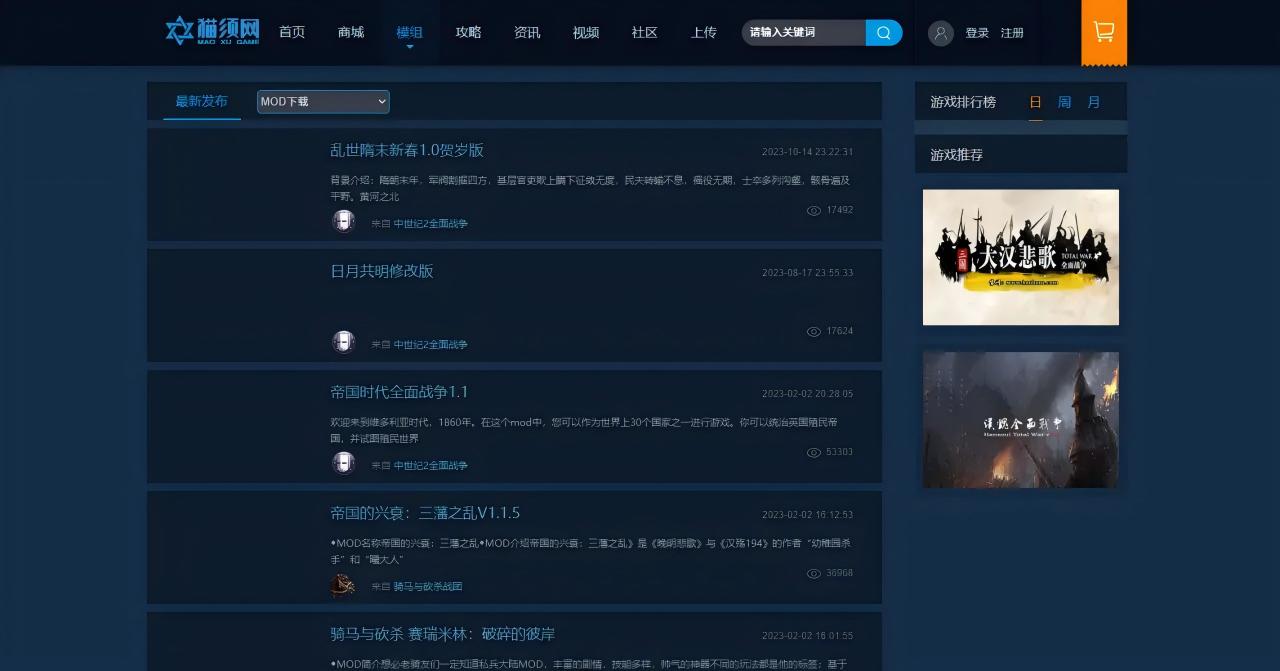Click author avatar under 帝国的兴衰：三藩之乱V1.1.5
Screen dimensions: 1280x671
[x=343, y=585]
